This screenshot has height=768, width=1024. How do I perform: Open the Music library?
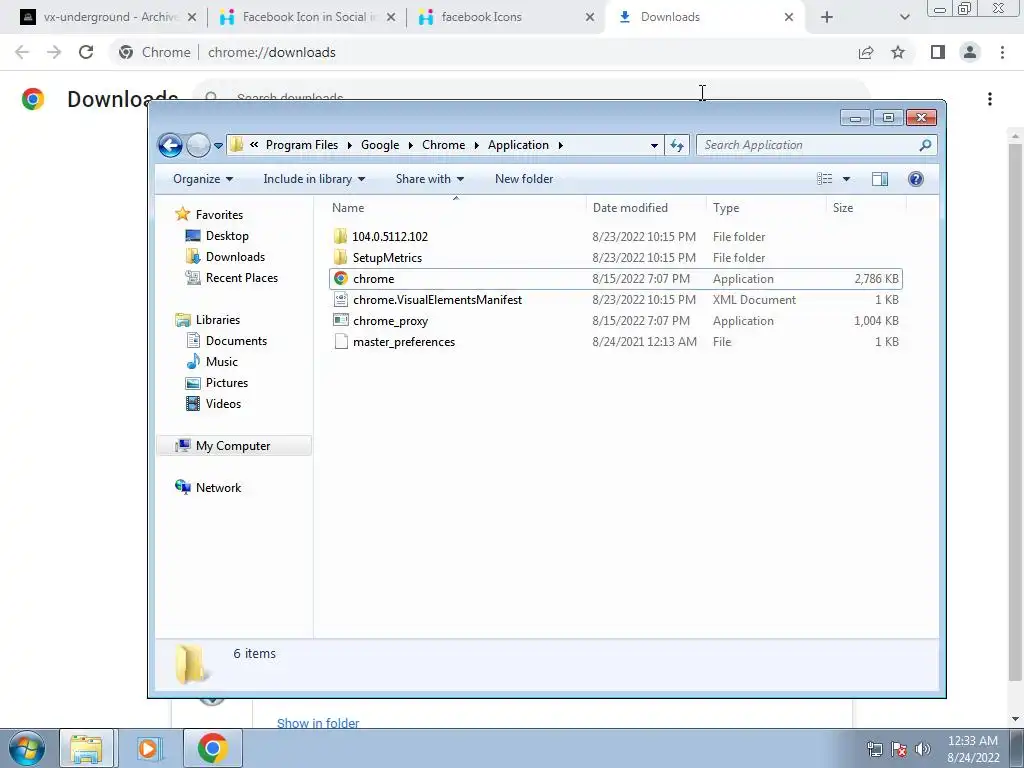221,361
